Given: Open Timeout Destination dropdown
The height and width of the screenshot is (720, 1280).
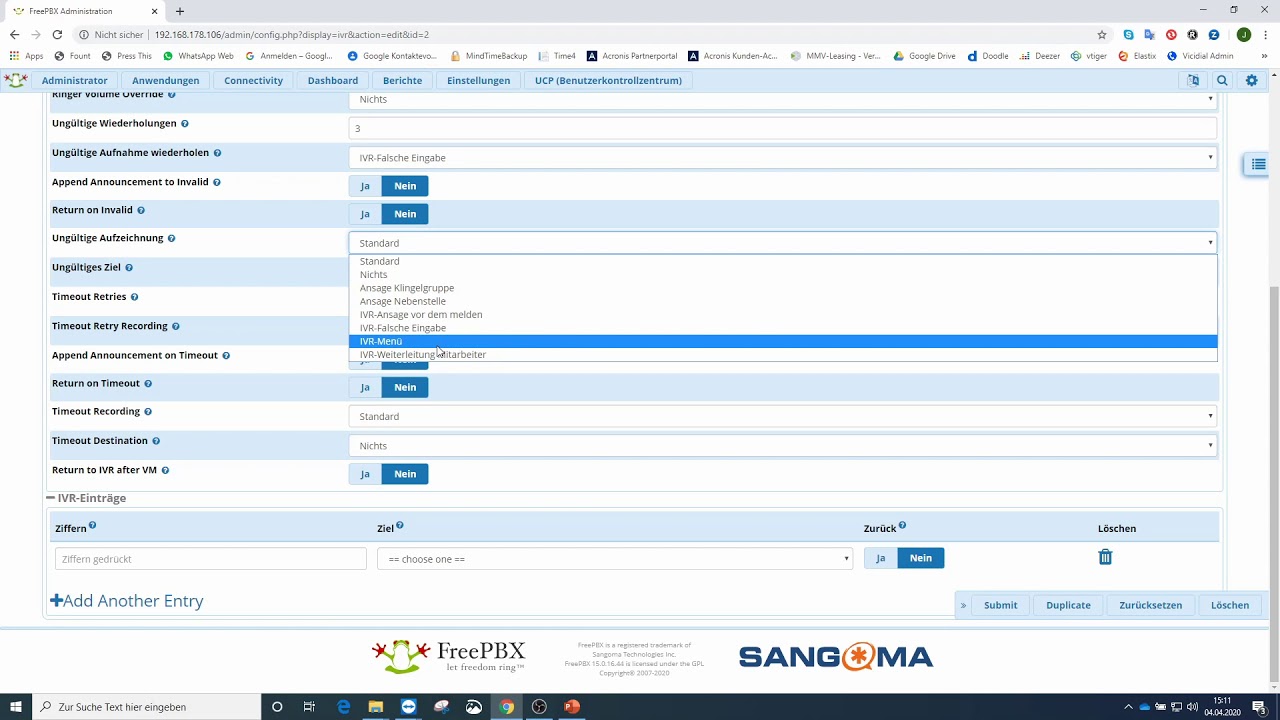Looking at the screenshot, I should [783, 446].
